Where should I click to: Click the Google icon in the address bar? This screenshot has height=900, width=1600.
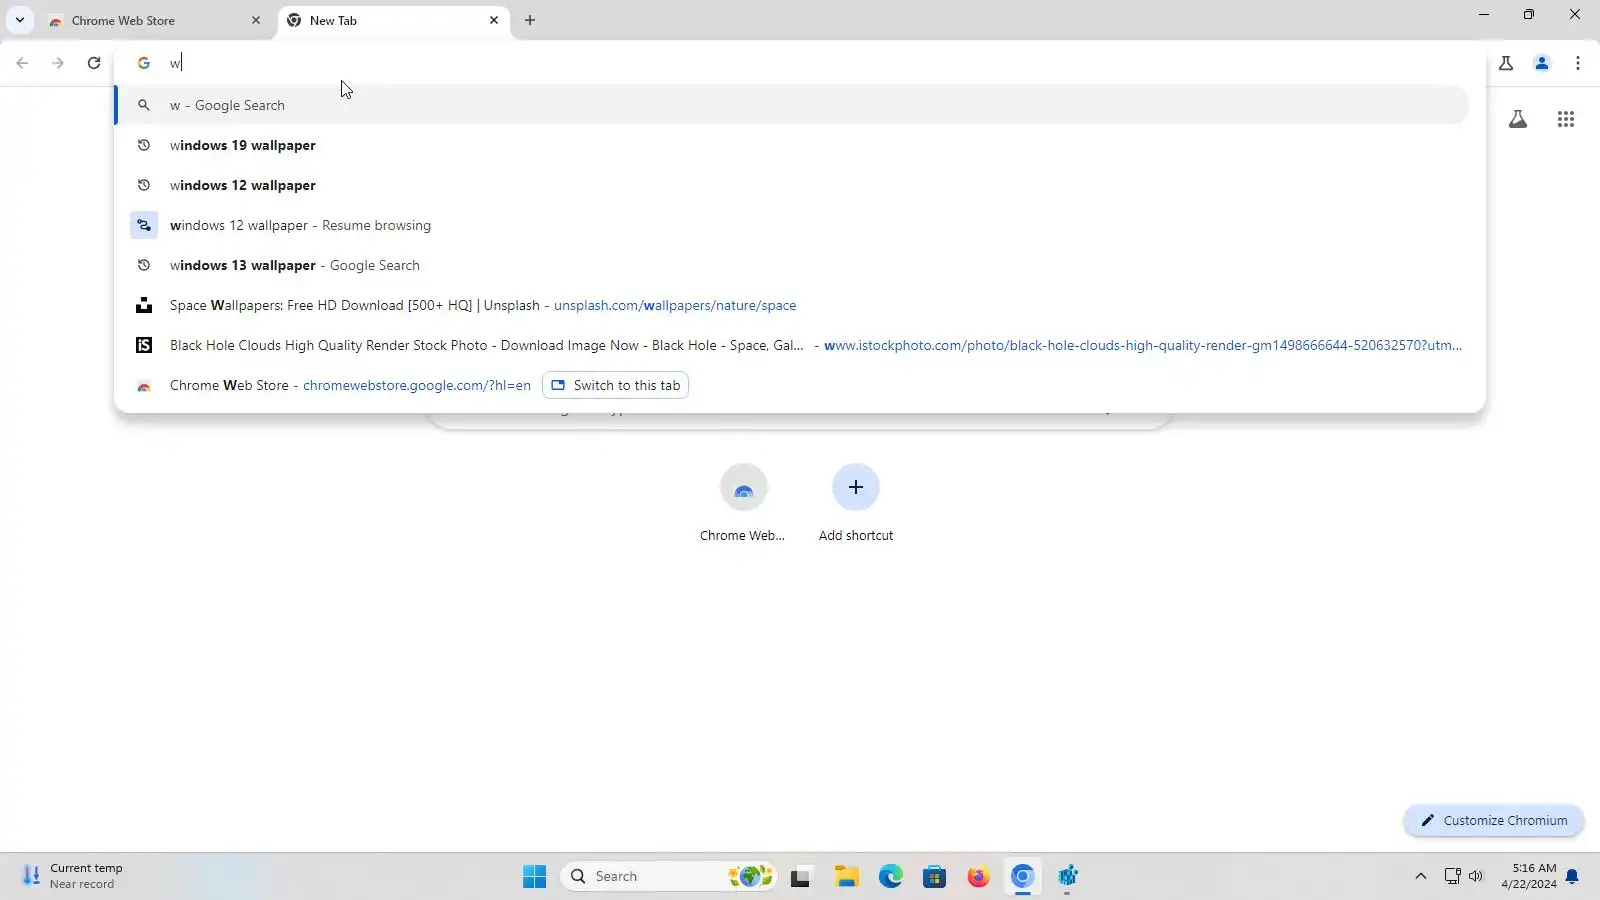[x=144, y=63]
